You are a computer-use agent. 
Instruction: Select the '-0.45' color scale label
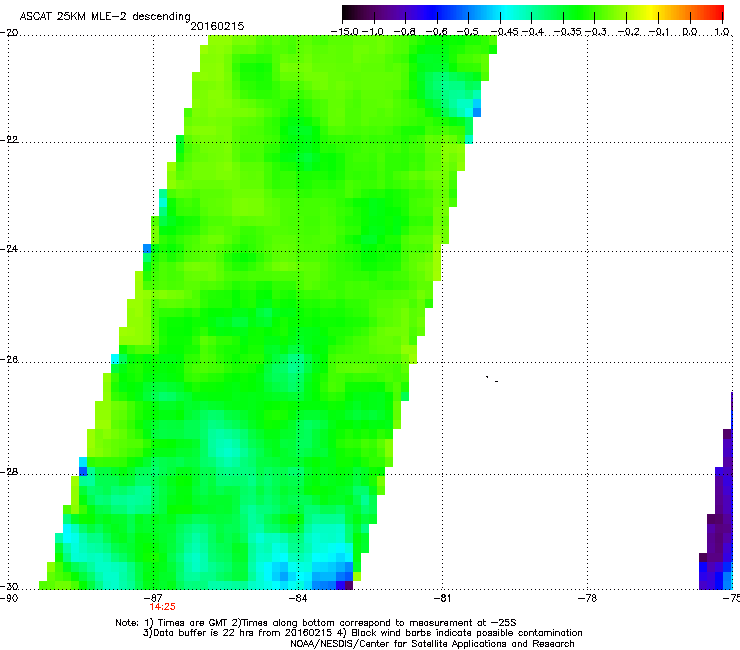505,32
